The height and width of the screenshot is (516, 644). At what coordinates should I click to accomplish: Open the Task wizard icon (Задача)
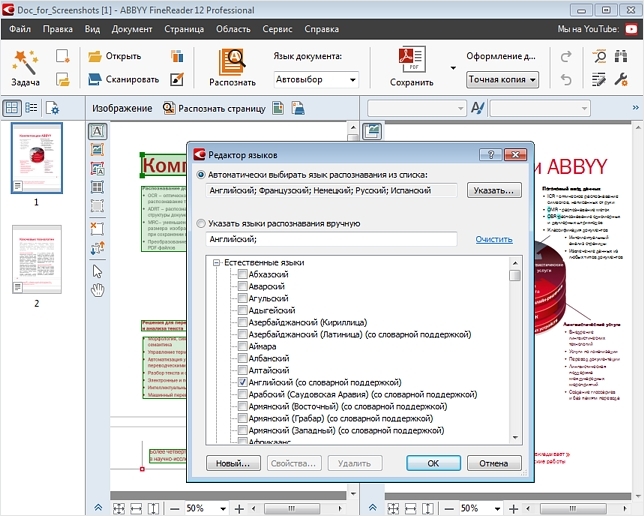click(x=25, y=62)
